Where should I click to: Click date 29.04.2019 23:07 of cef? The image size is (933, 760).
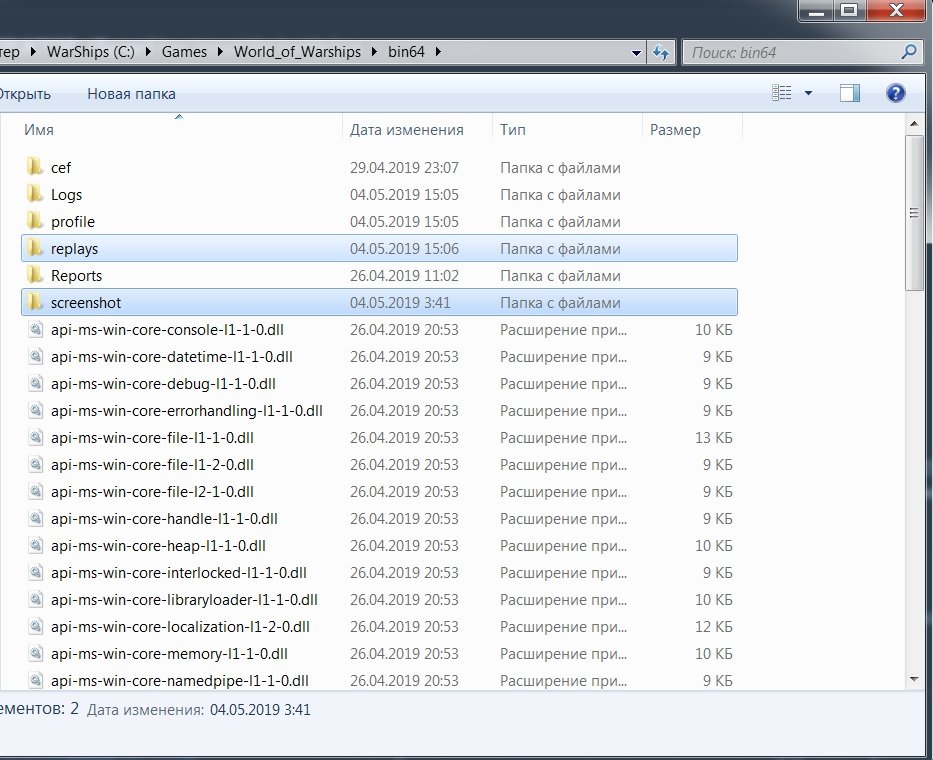pyautogui.click(x=404, y=168)
